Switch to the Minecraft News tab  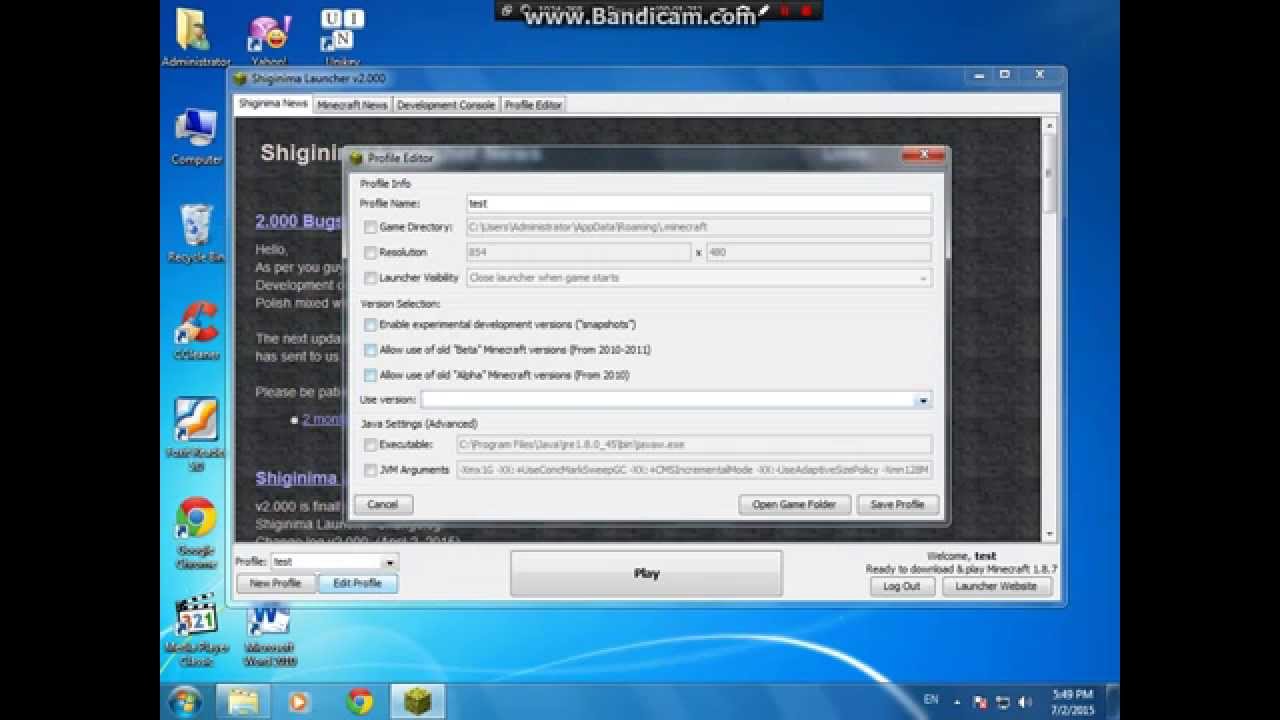(352, 105)
